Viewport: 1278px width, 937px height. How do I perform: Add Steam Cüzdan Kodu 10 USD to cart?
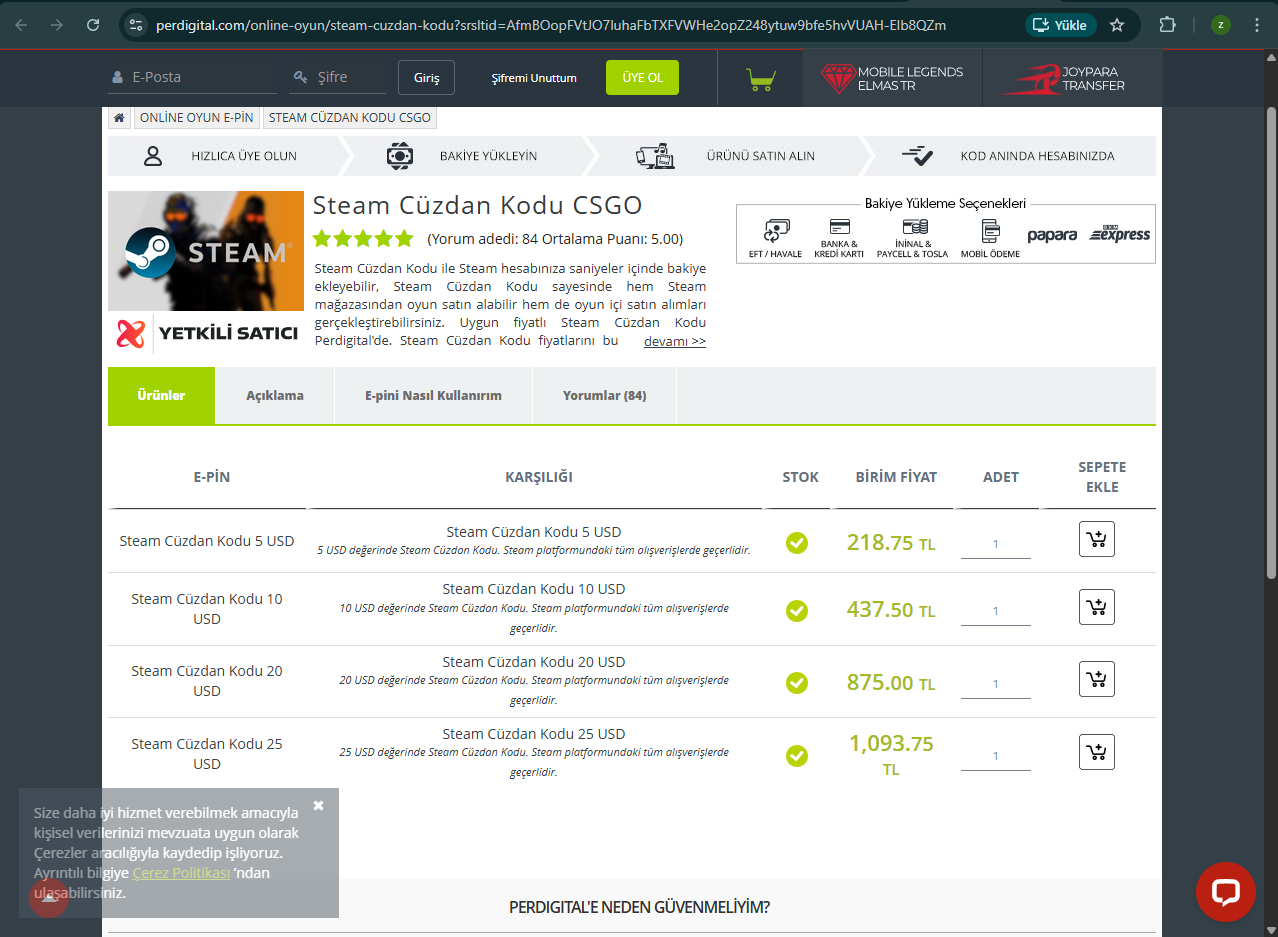point(1097,607)
